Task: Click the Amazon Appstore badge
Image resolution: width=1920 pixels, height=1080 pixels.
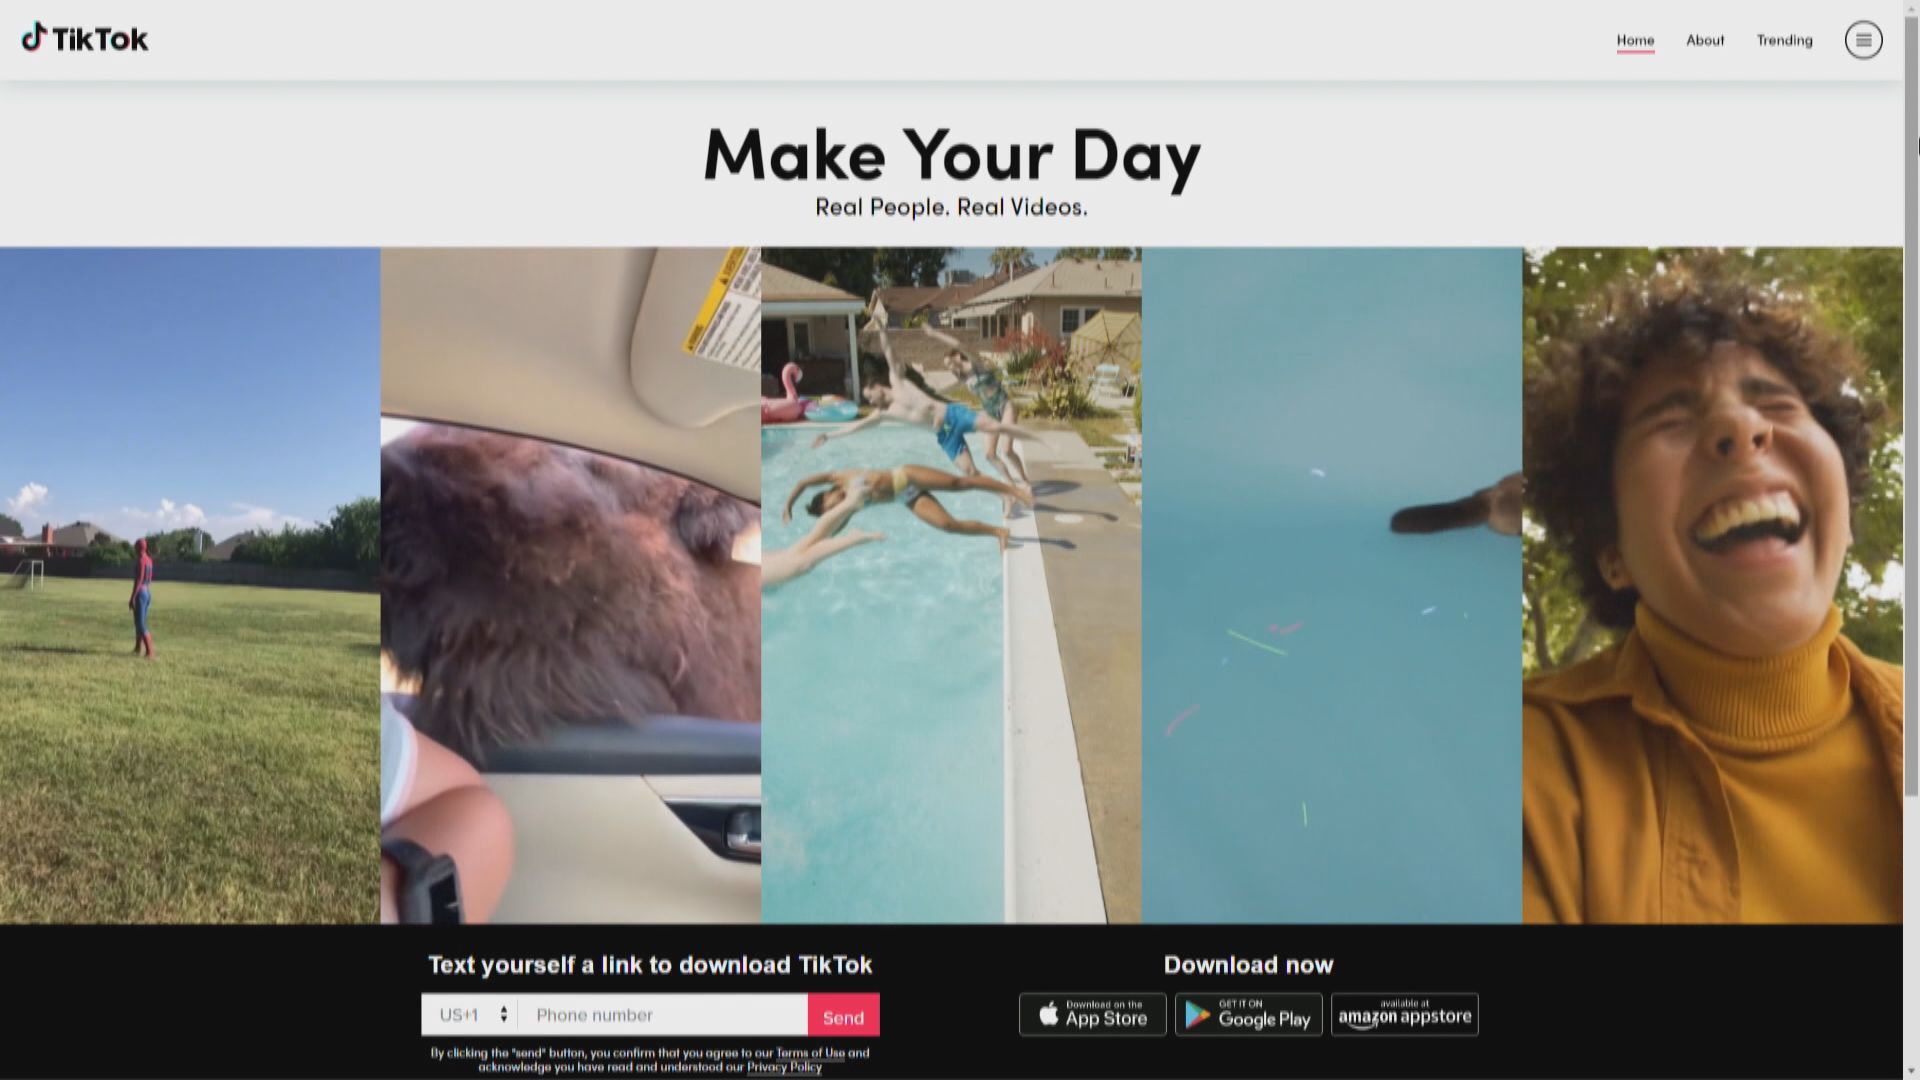Action: [x=1404, y=1014]
